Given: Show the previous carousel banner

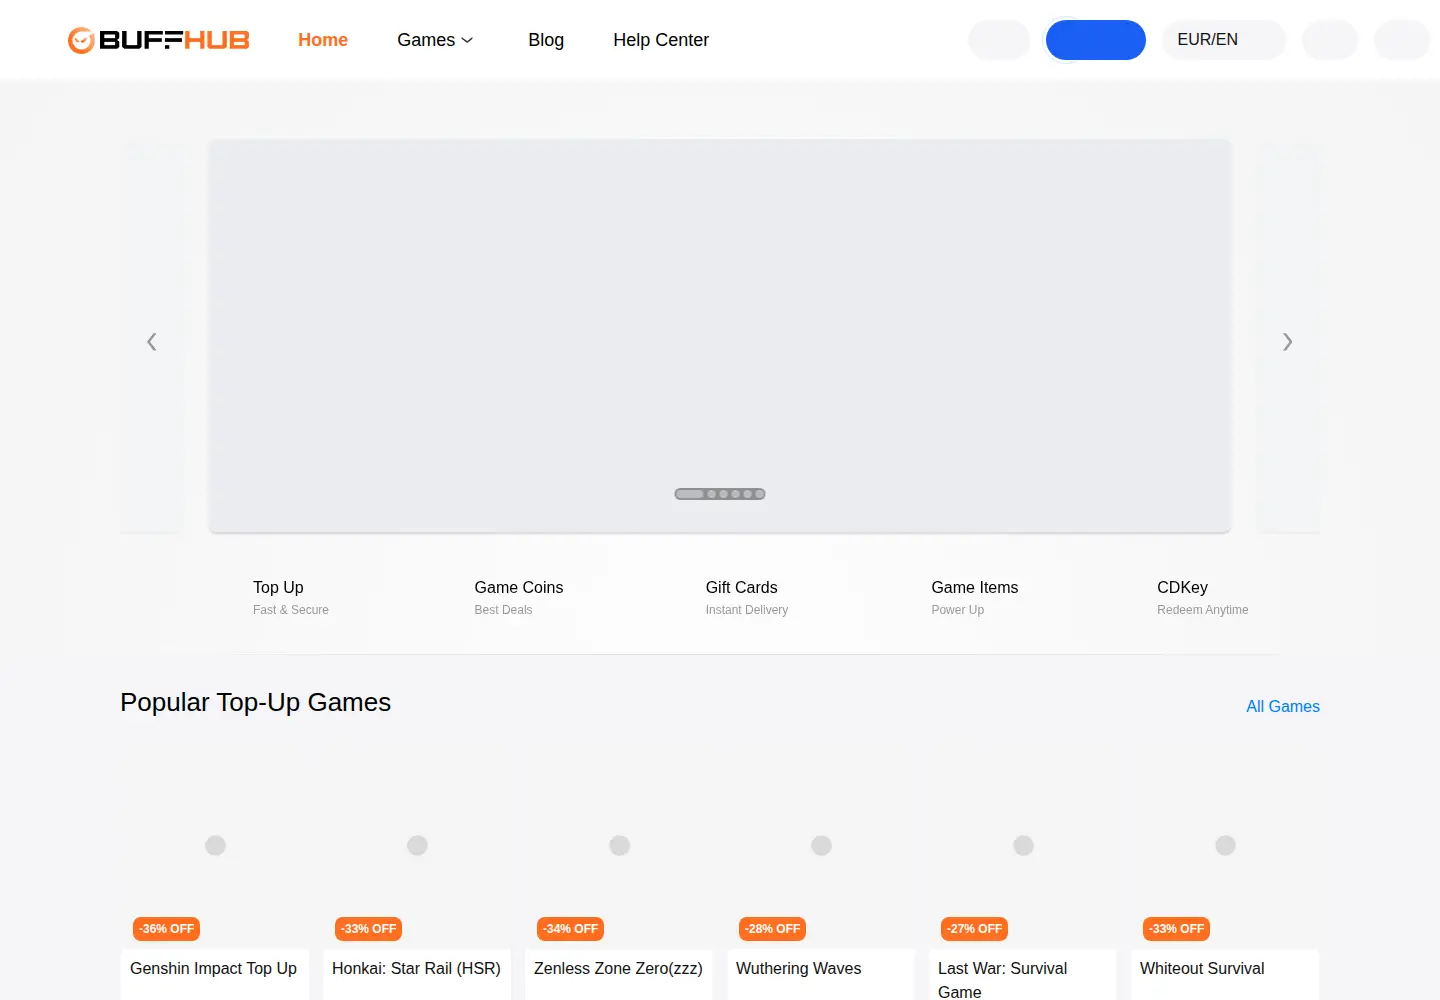Looking at the screenshot, I should coord(152,342).
